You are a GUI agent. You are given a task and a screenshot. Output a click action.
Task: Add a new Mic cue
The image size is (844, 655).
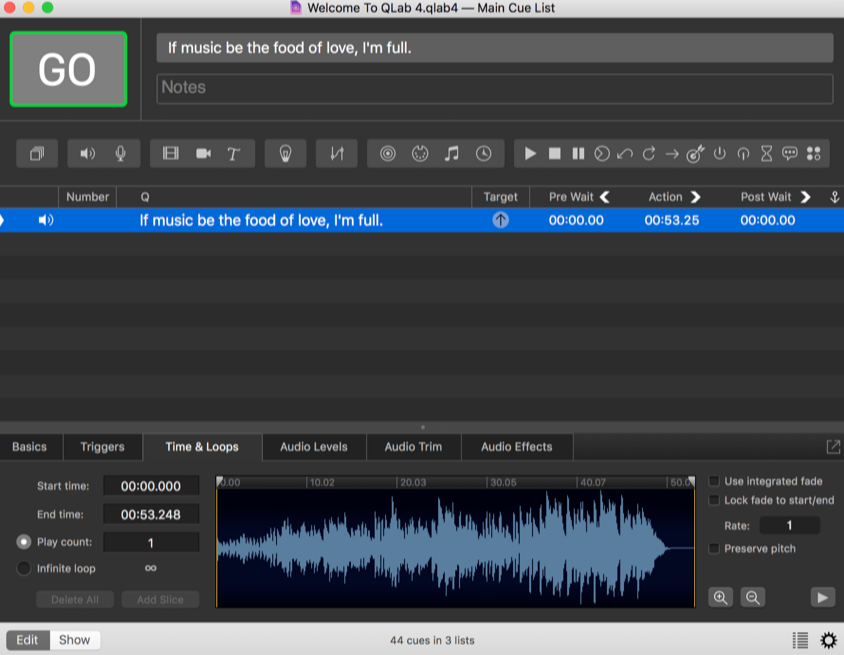[121, 154]
